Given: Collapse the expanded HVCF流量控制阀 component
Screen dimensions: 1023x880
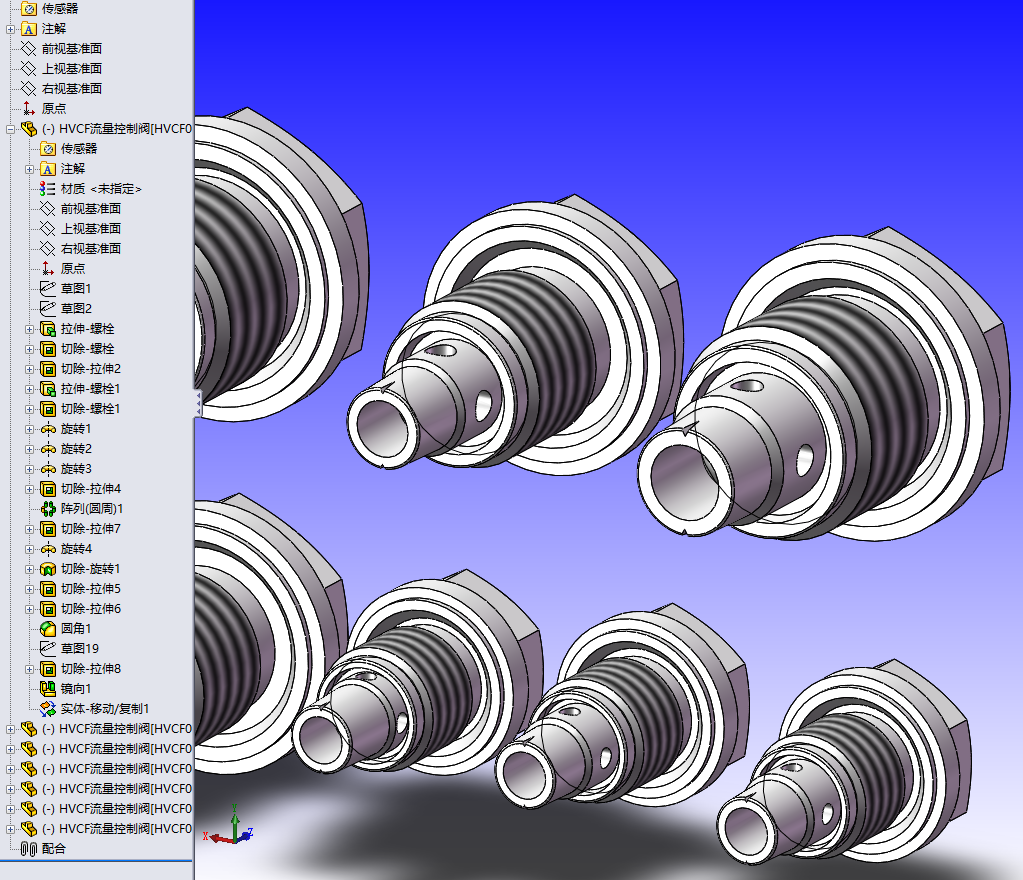Looking at the screenshot, I should pos(10,129).
